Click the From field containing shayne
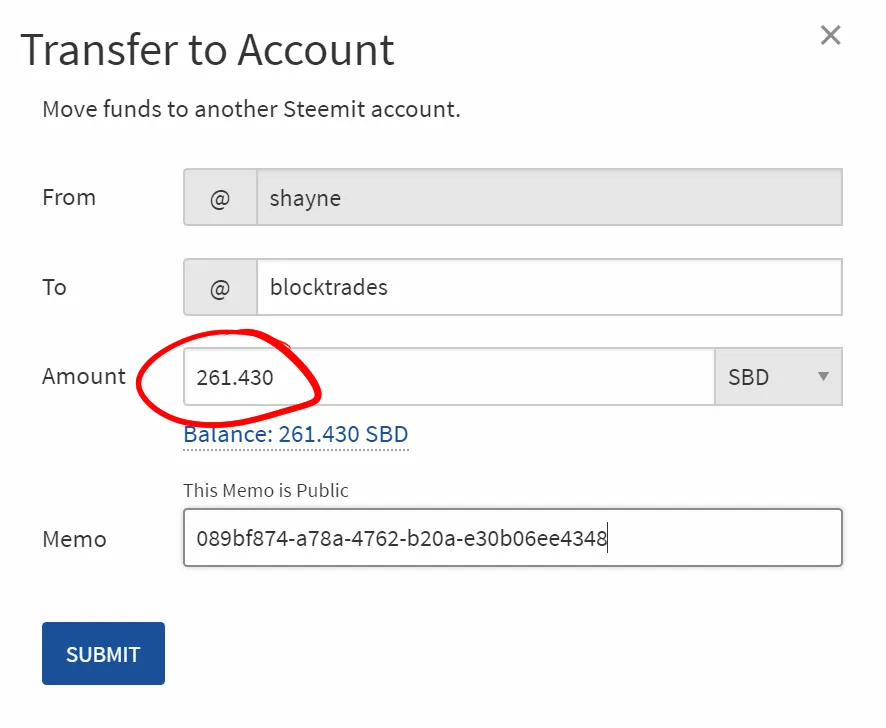 click(x=548, y=198)
